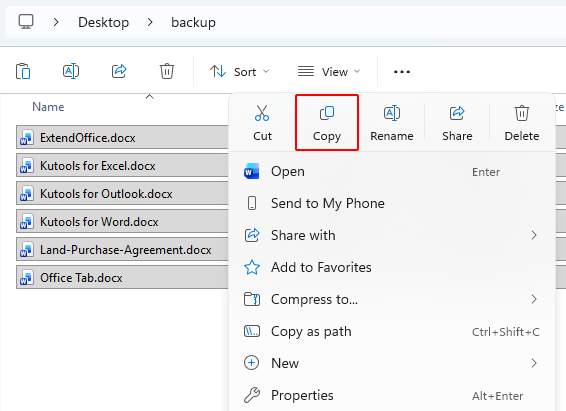
Task: Expand the chevron before backup in breadcrumb
Action: [150, 22]
